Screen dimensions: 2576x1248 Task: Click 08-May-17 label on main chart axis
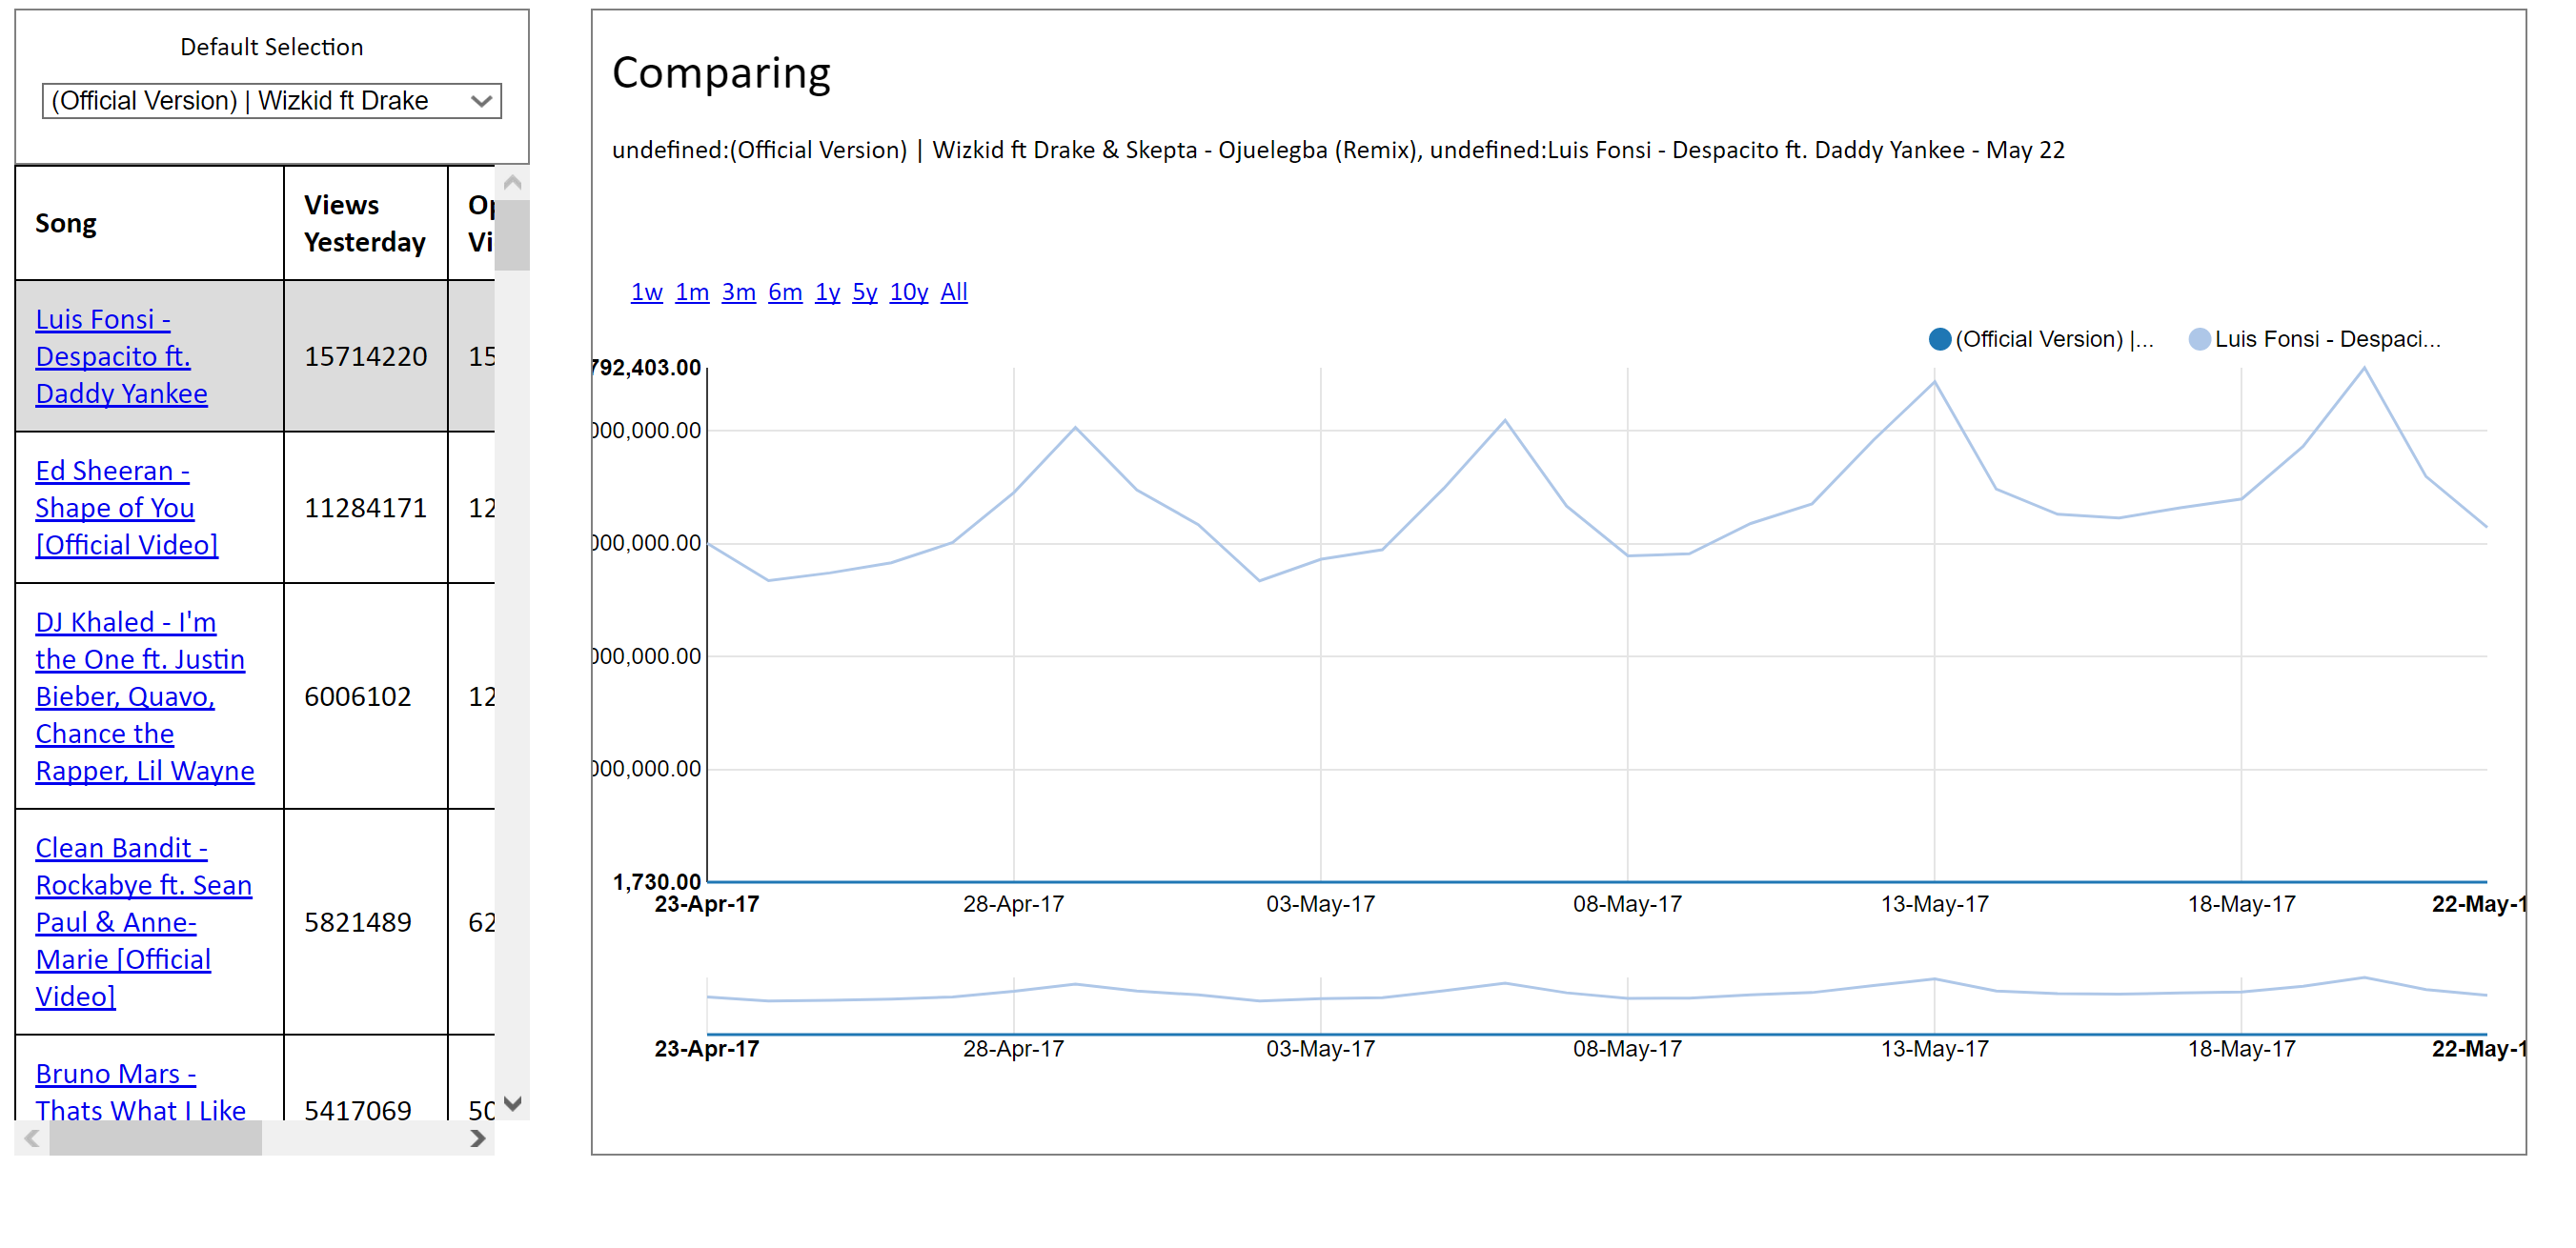1627,904
